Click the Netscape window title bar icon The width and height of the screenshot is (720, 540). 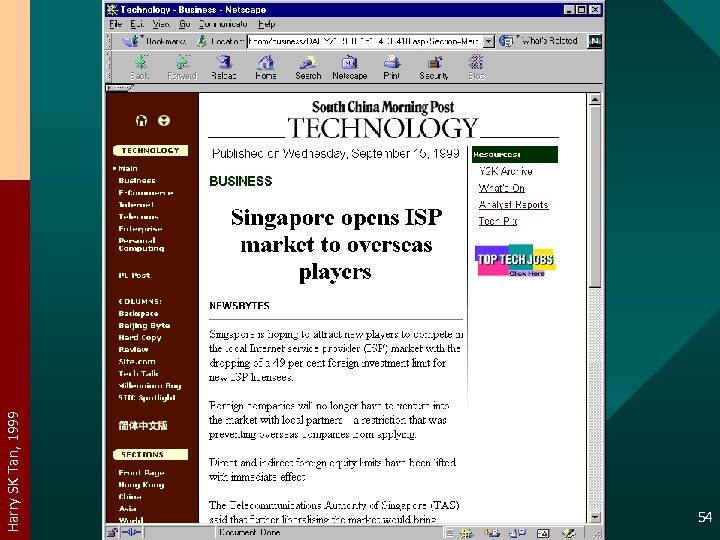pos(112,10)
